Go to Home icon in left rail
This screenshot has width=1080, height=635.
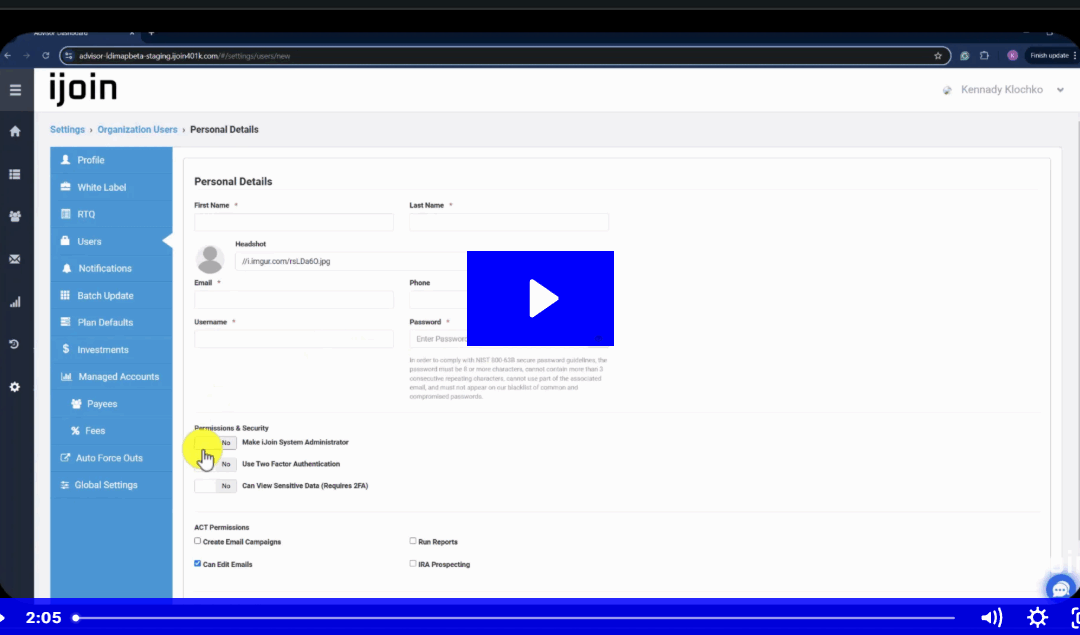pyautogui.click(x=14, y=132)
